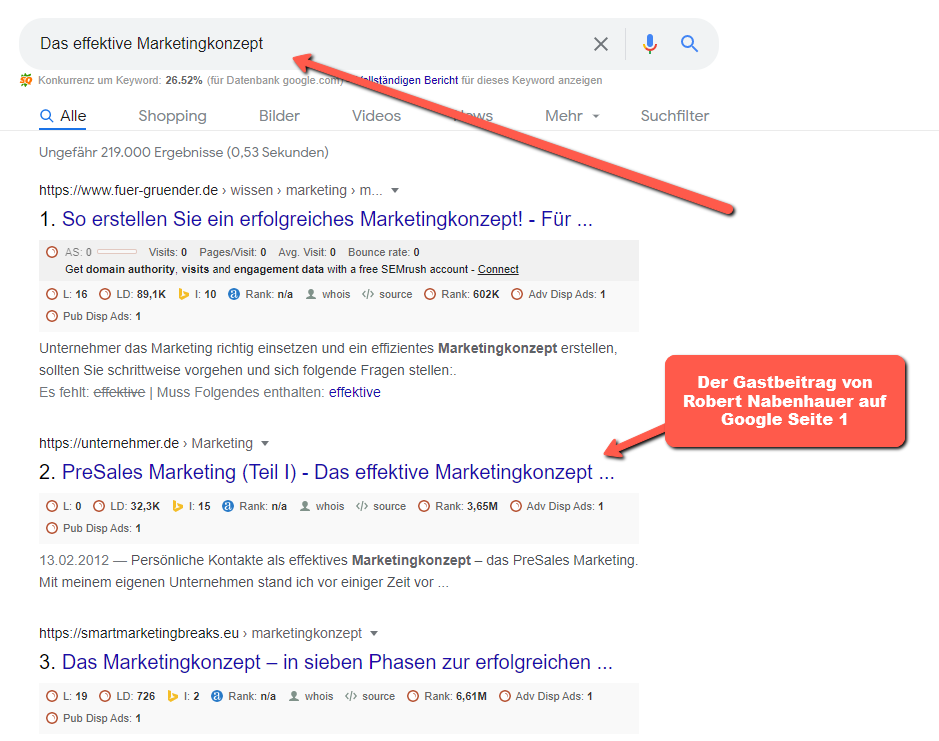The width and height of the screenshot is (939, 741).
Task: Open the Mehr dropdown menu
Action: [x=572, y=116]
